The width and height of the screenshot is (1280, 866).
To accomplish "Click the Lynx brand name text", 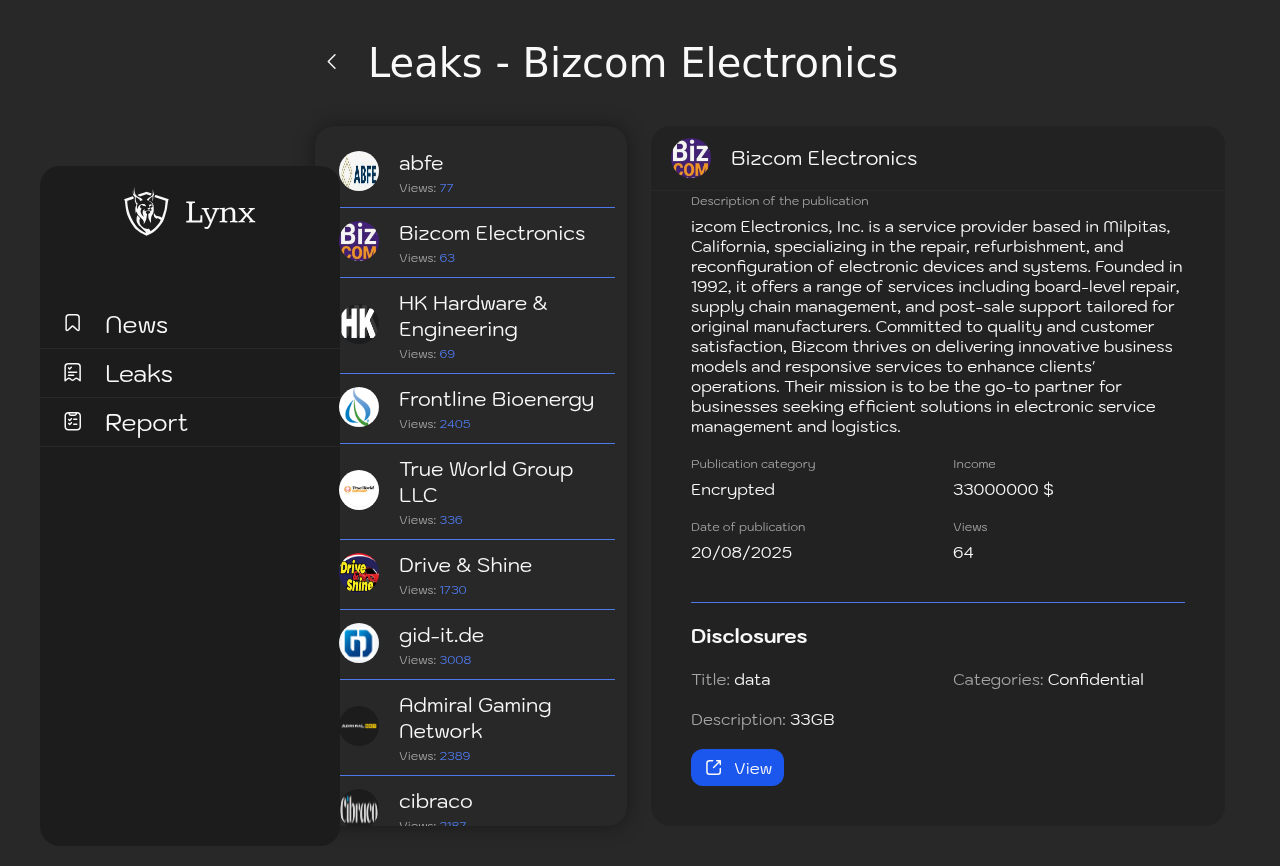I will pos(220,213).
